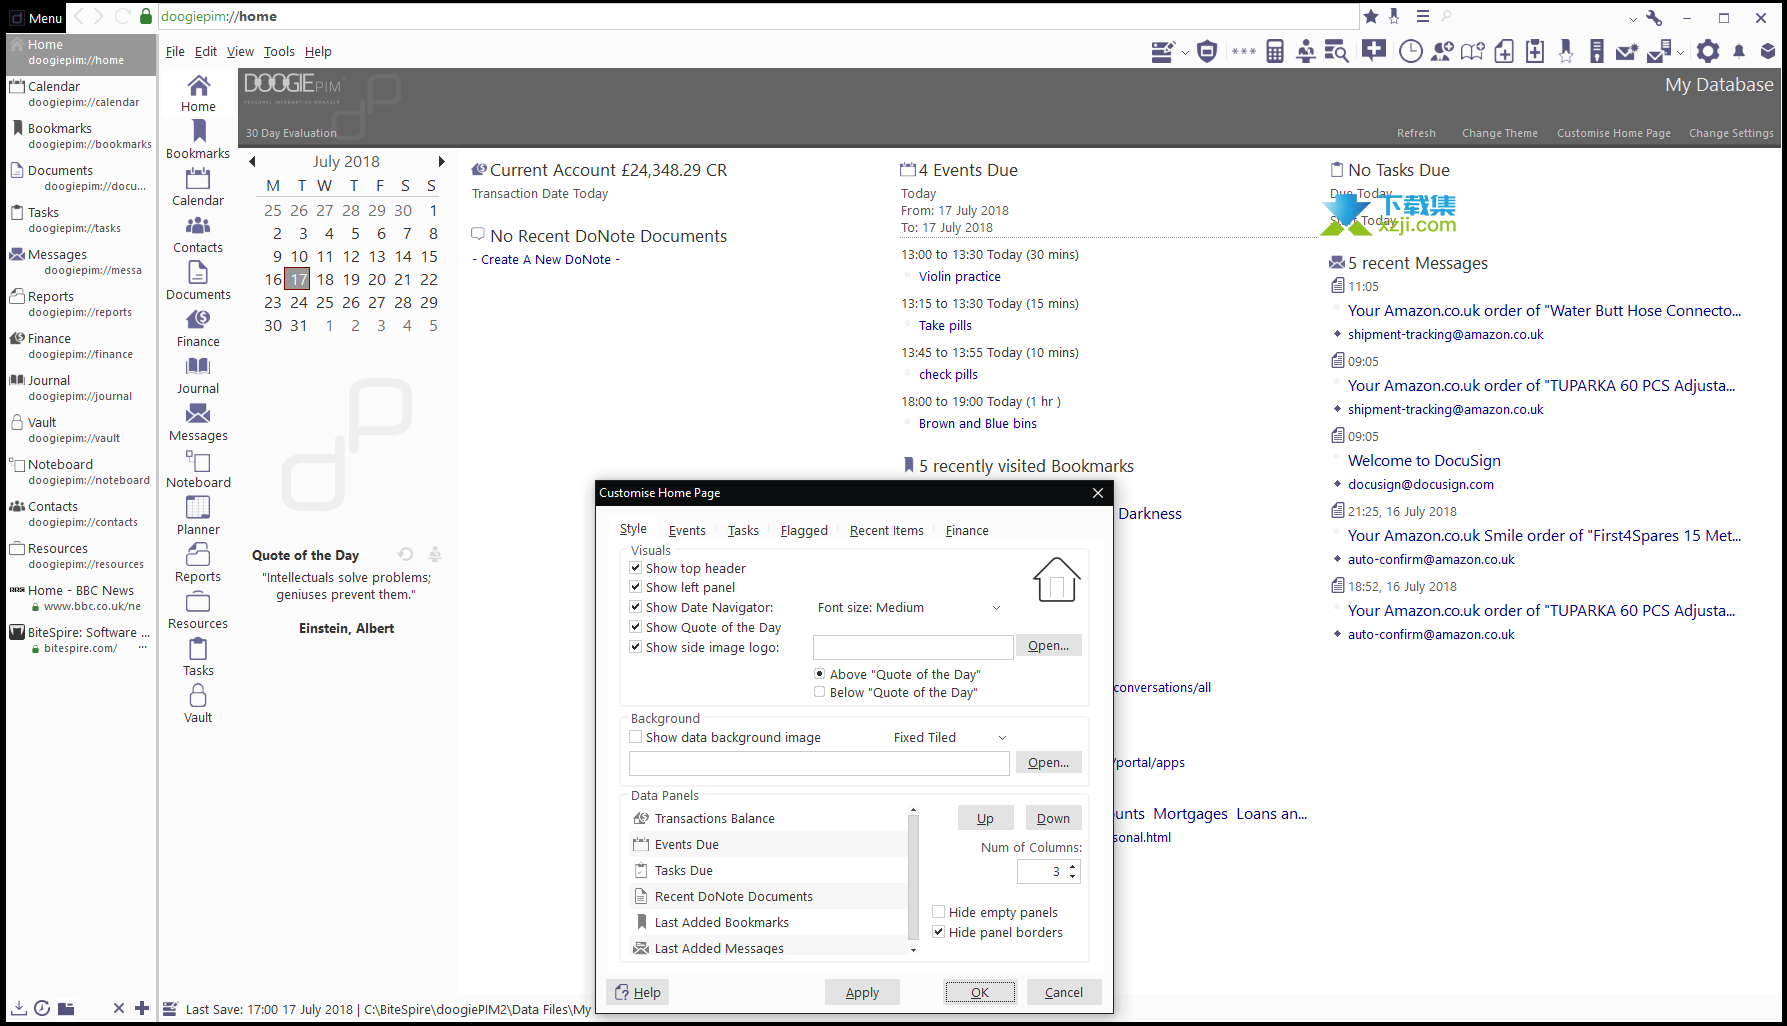This screenshot has height=1026, width=1787.
Task: Click the add document page icon
Action: [x=1504, y=52]
